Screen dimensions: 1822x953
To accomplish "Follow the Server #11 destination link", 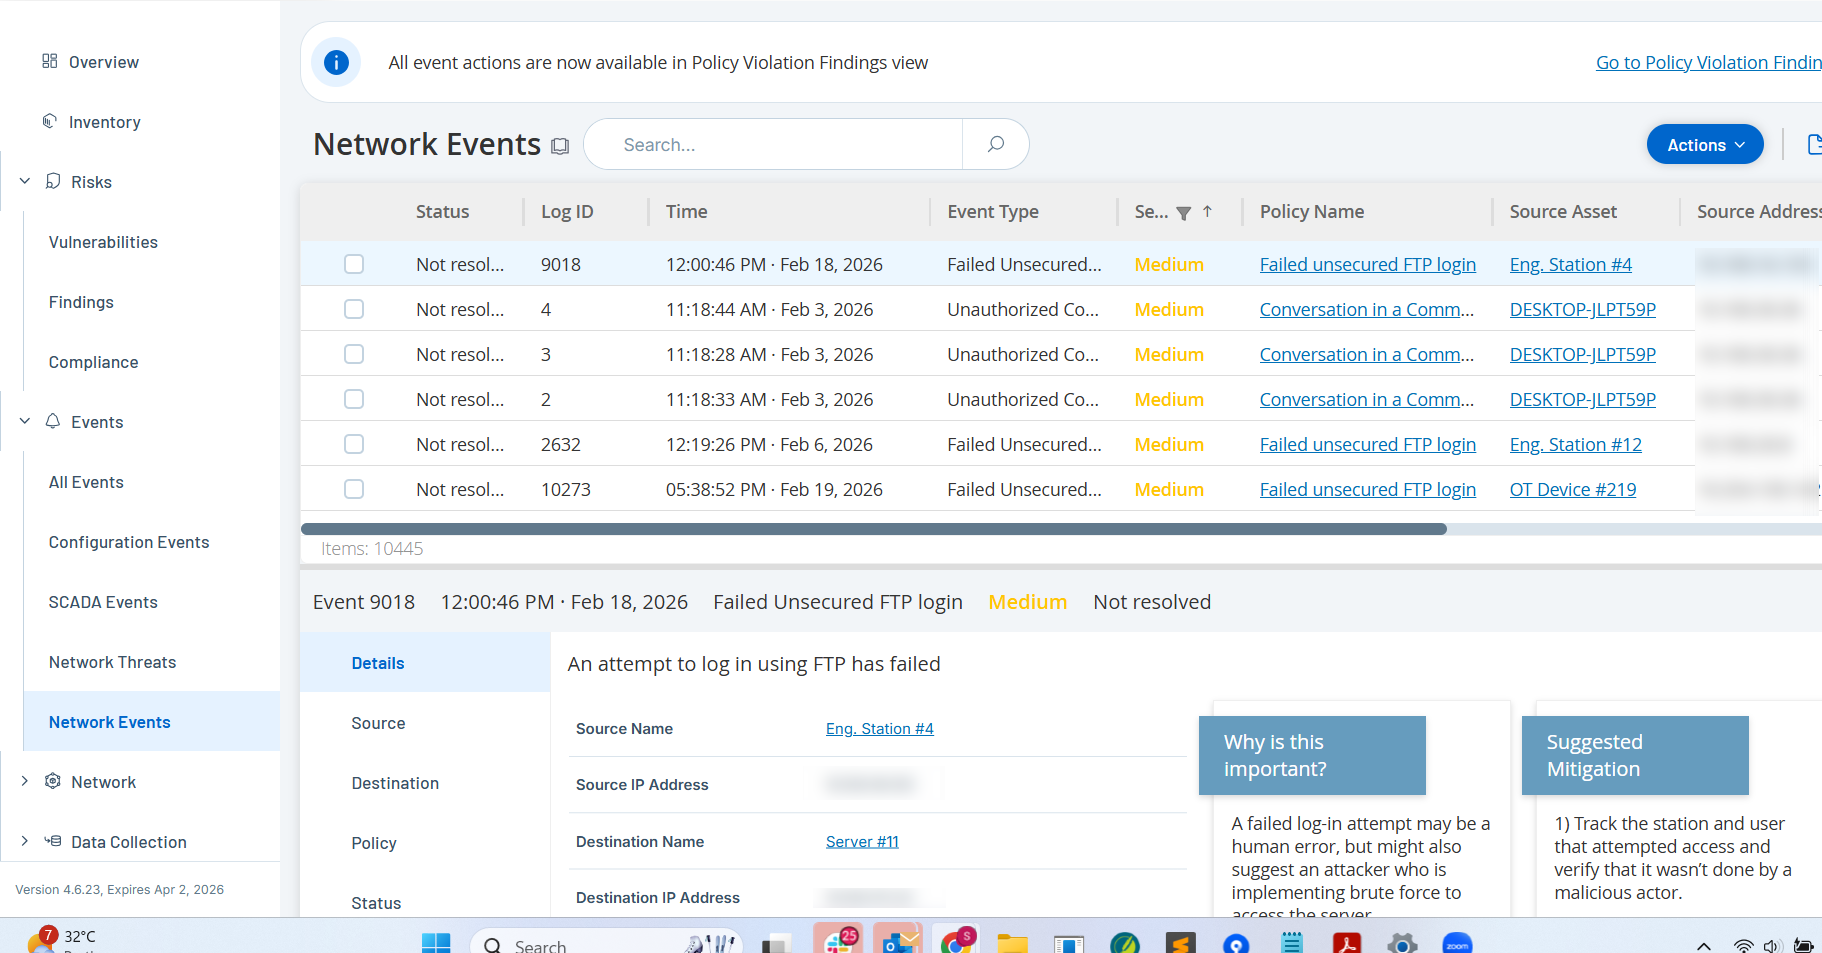I will (x=862, y=841).
